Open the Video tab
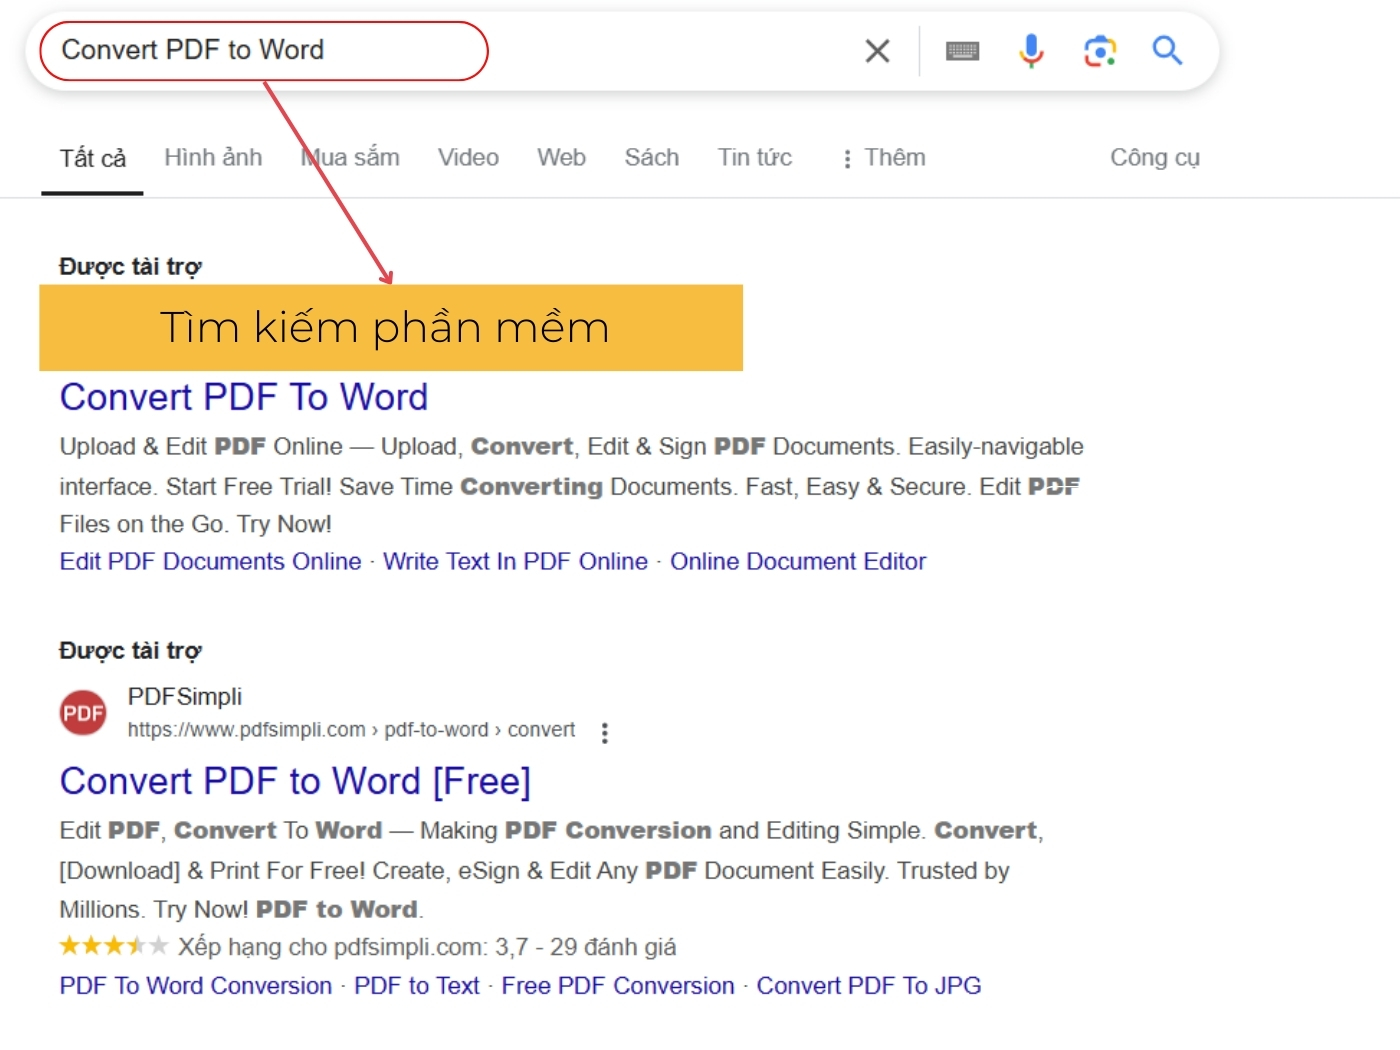The image size is (1400, 1050). (468, 158)
